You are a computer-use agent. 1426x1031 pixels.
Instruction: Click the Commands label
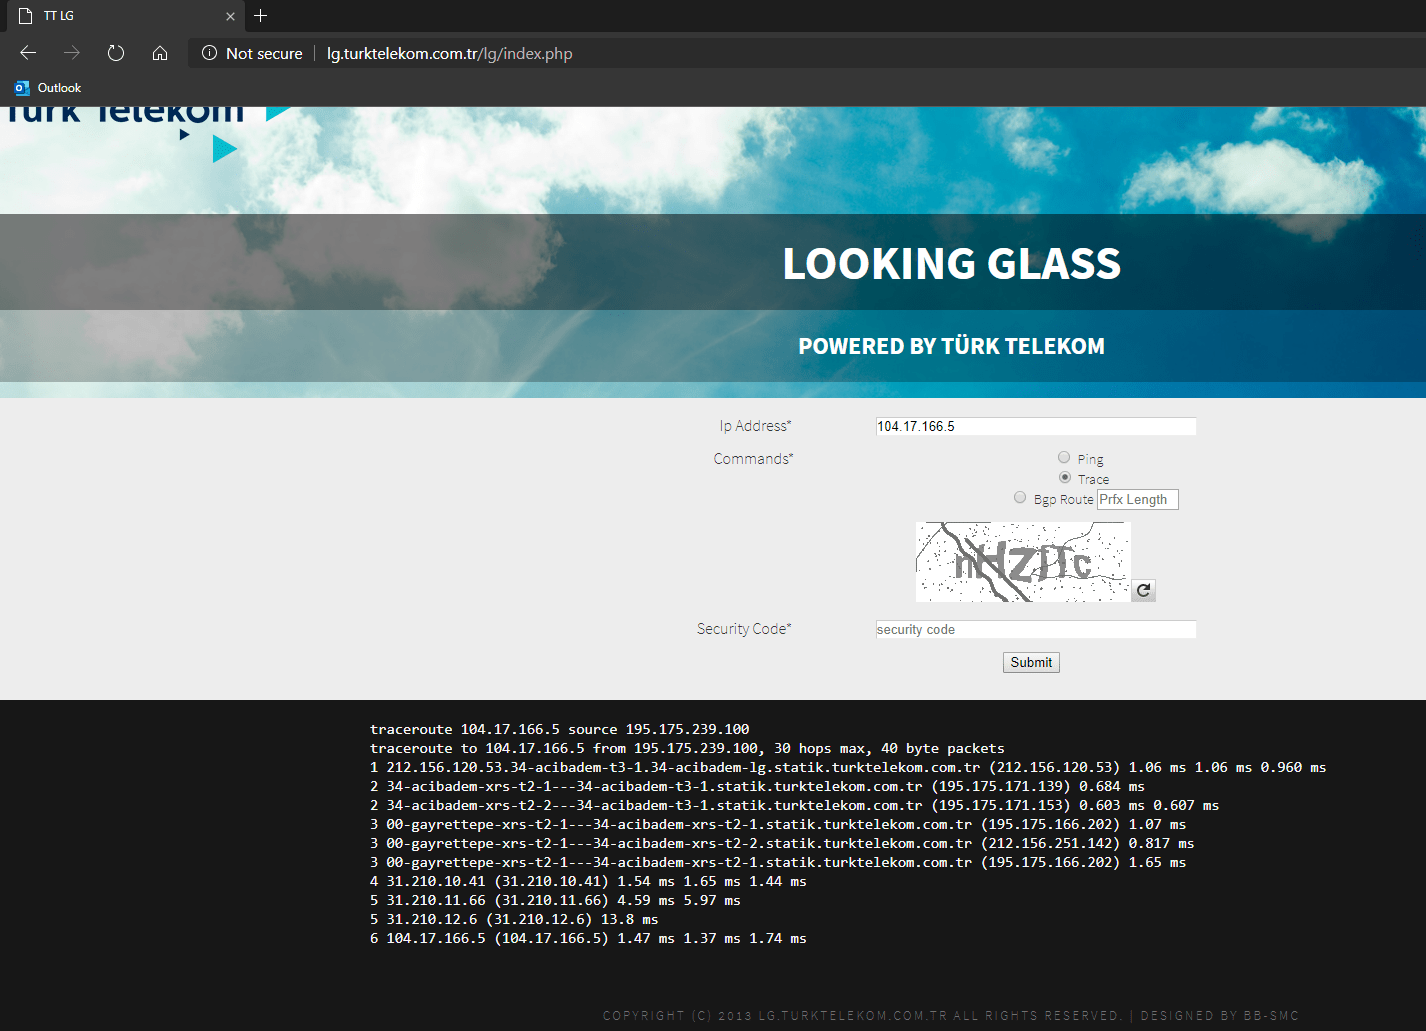coord(754,459)
